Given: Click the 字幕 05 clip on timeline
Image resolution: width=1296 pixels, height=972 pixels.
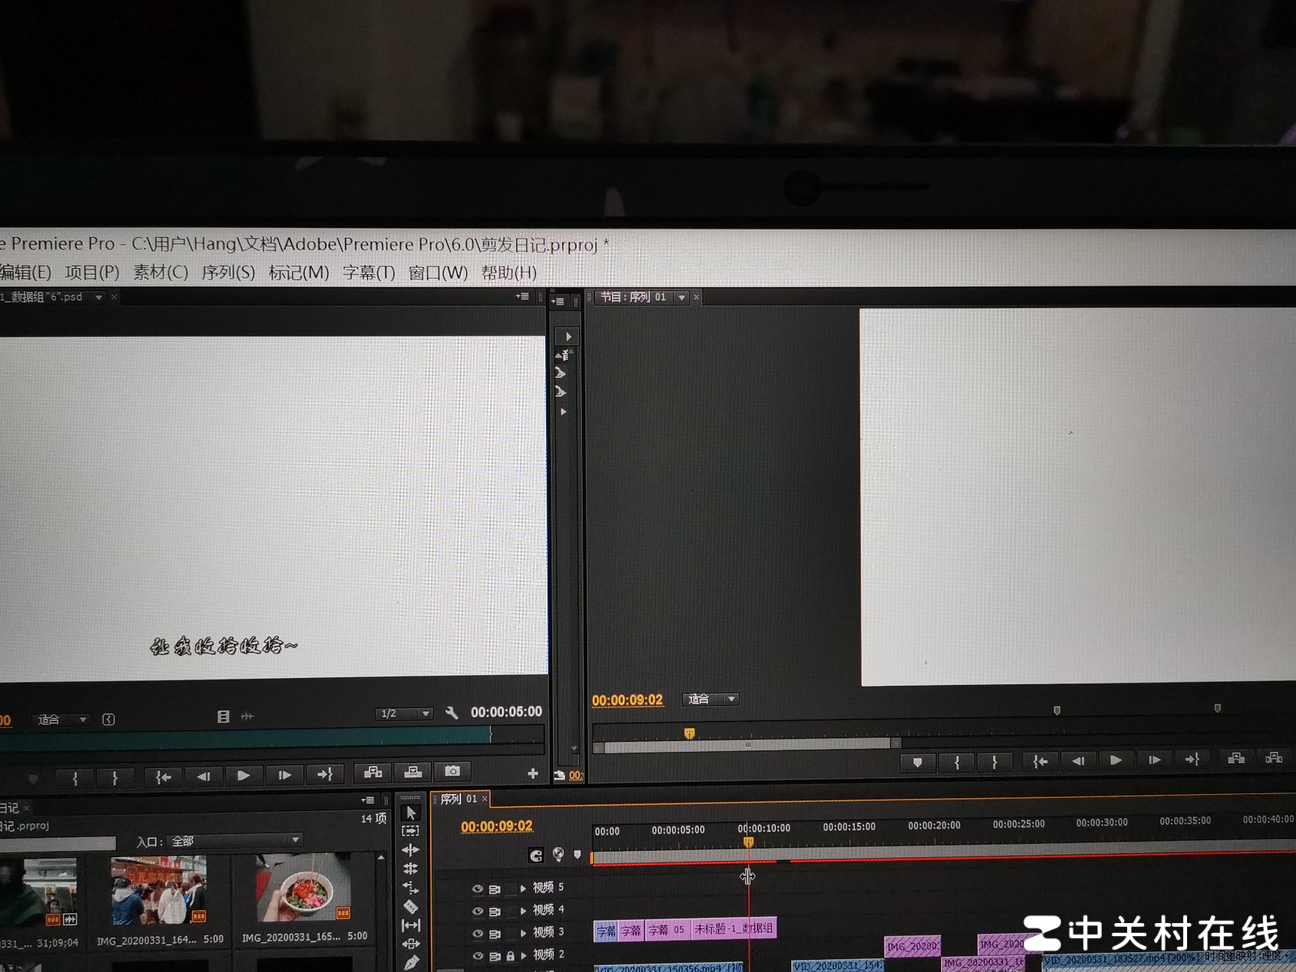Looking at the screenshot, I should (x=666, y=930).
